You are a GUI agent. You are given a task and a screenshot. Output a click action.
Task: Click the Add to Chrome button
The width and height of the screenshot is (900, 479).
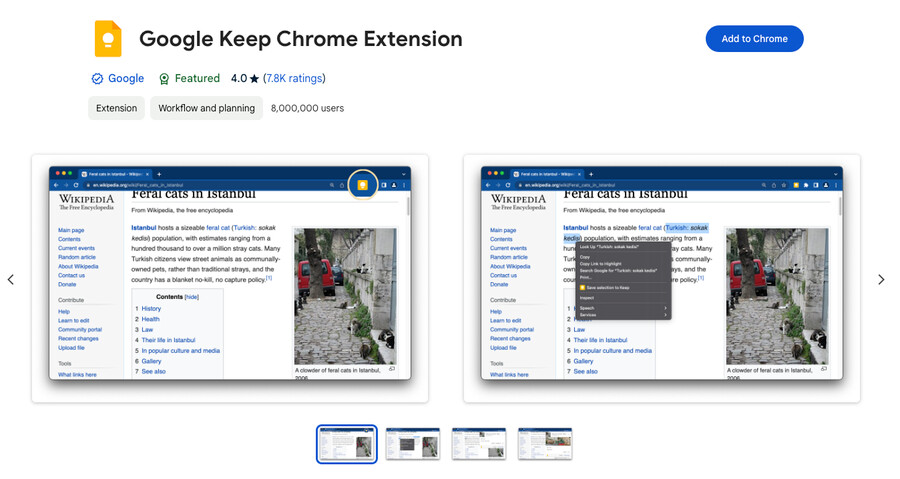pos(754,39)
